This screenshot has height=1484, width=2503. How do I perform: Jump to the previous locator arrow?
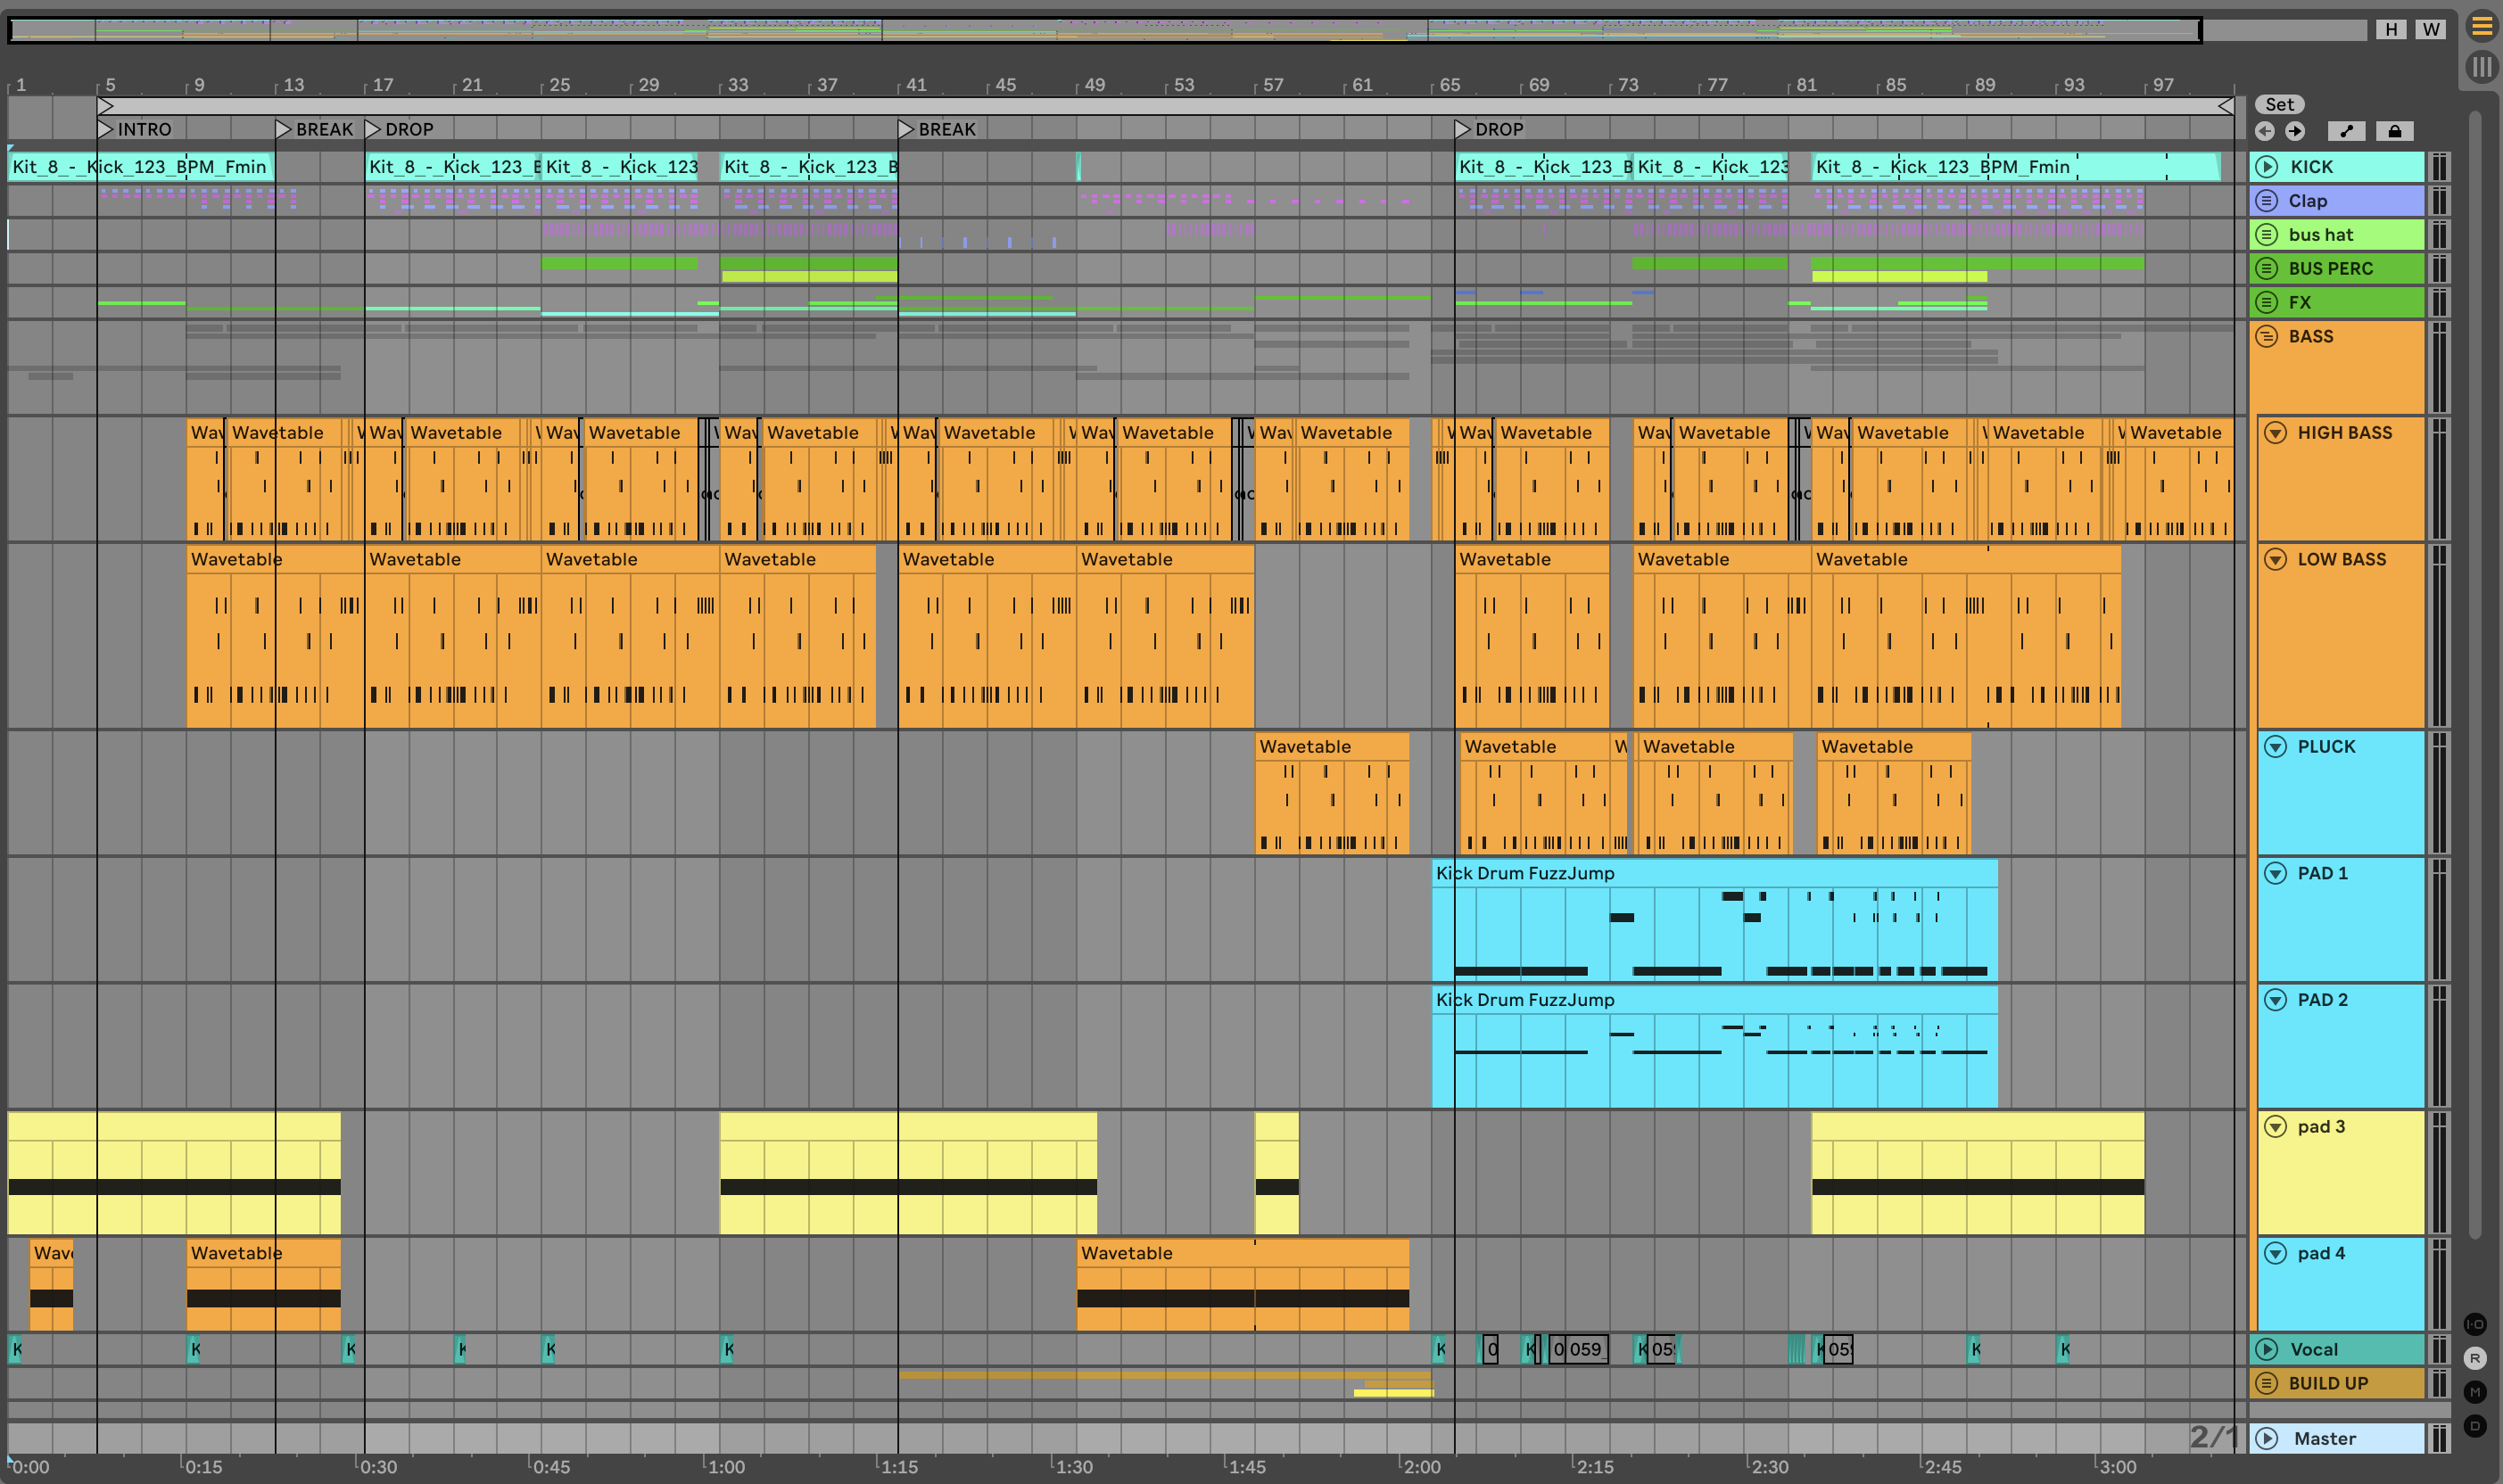tap(2265, 131)
